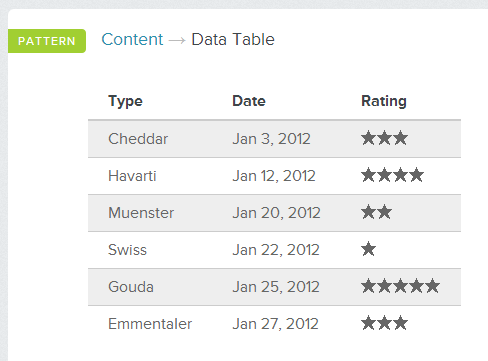
Task: Click Gouda's five-star rating
Action: pyautogui.click(x=400, y=286)
